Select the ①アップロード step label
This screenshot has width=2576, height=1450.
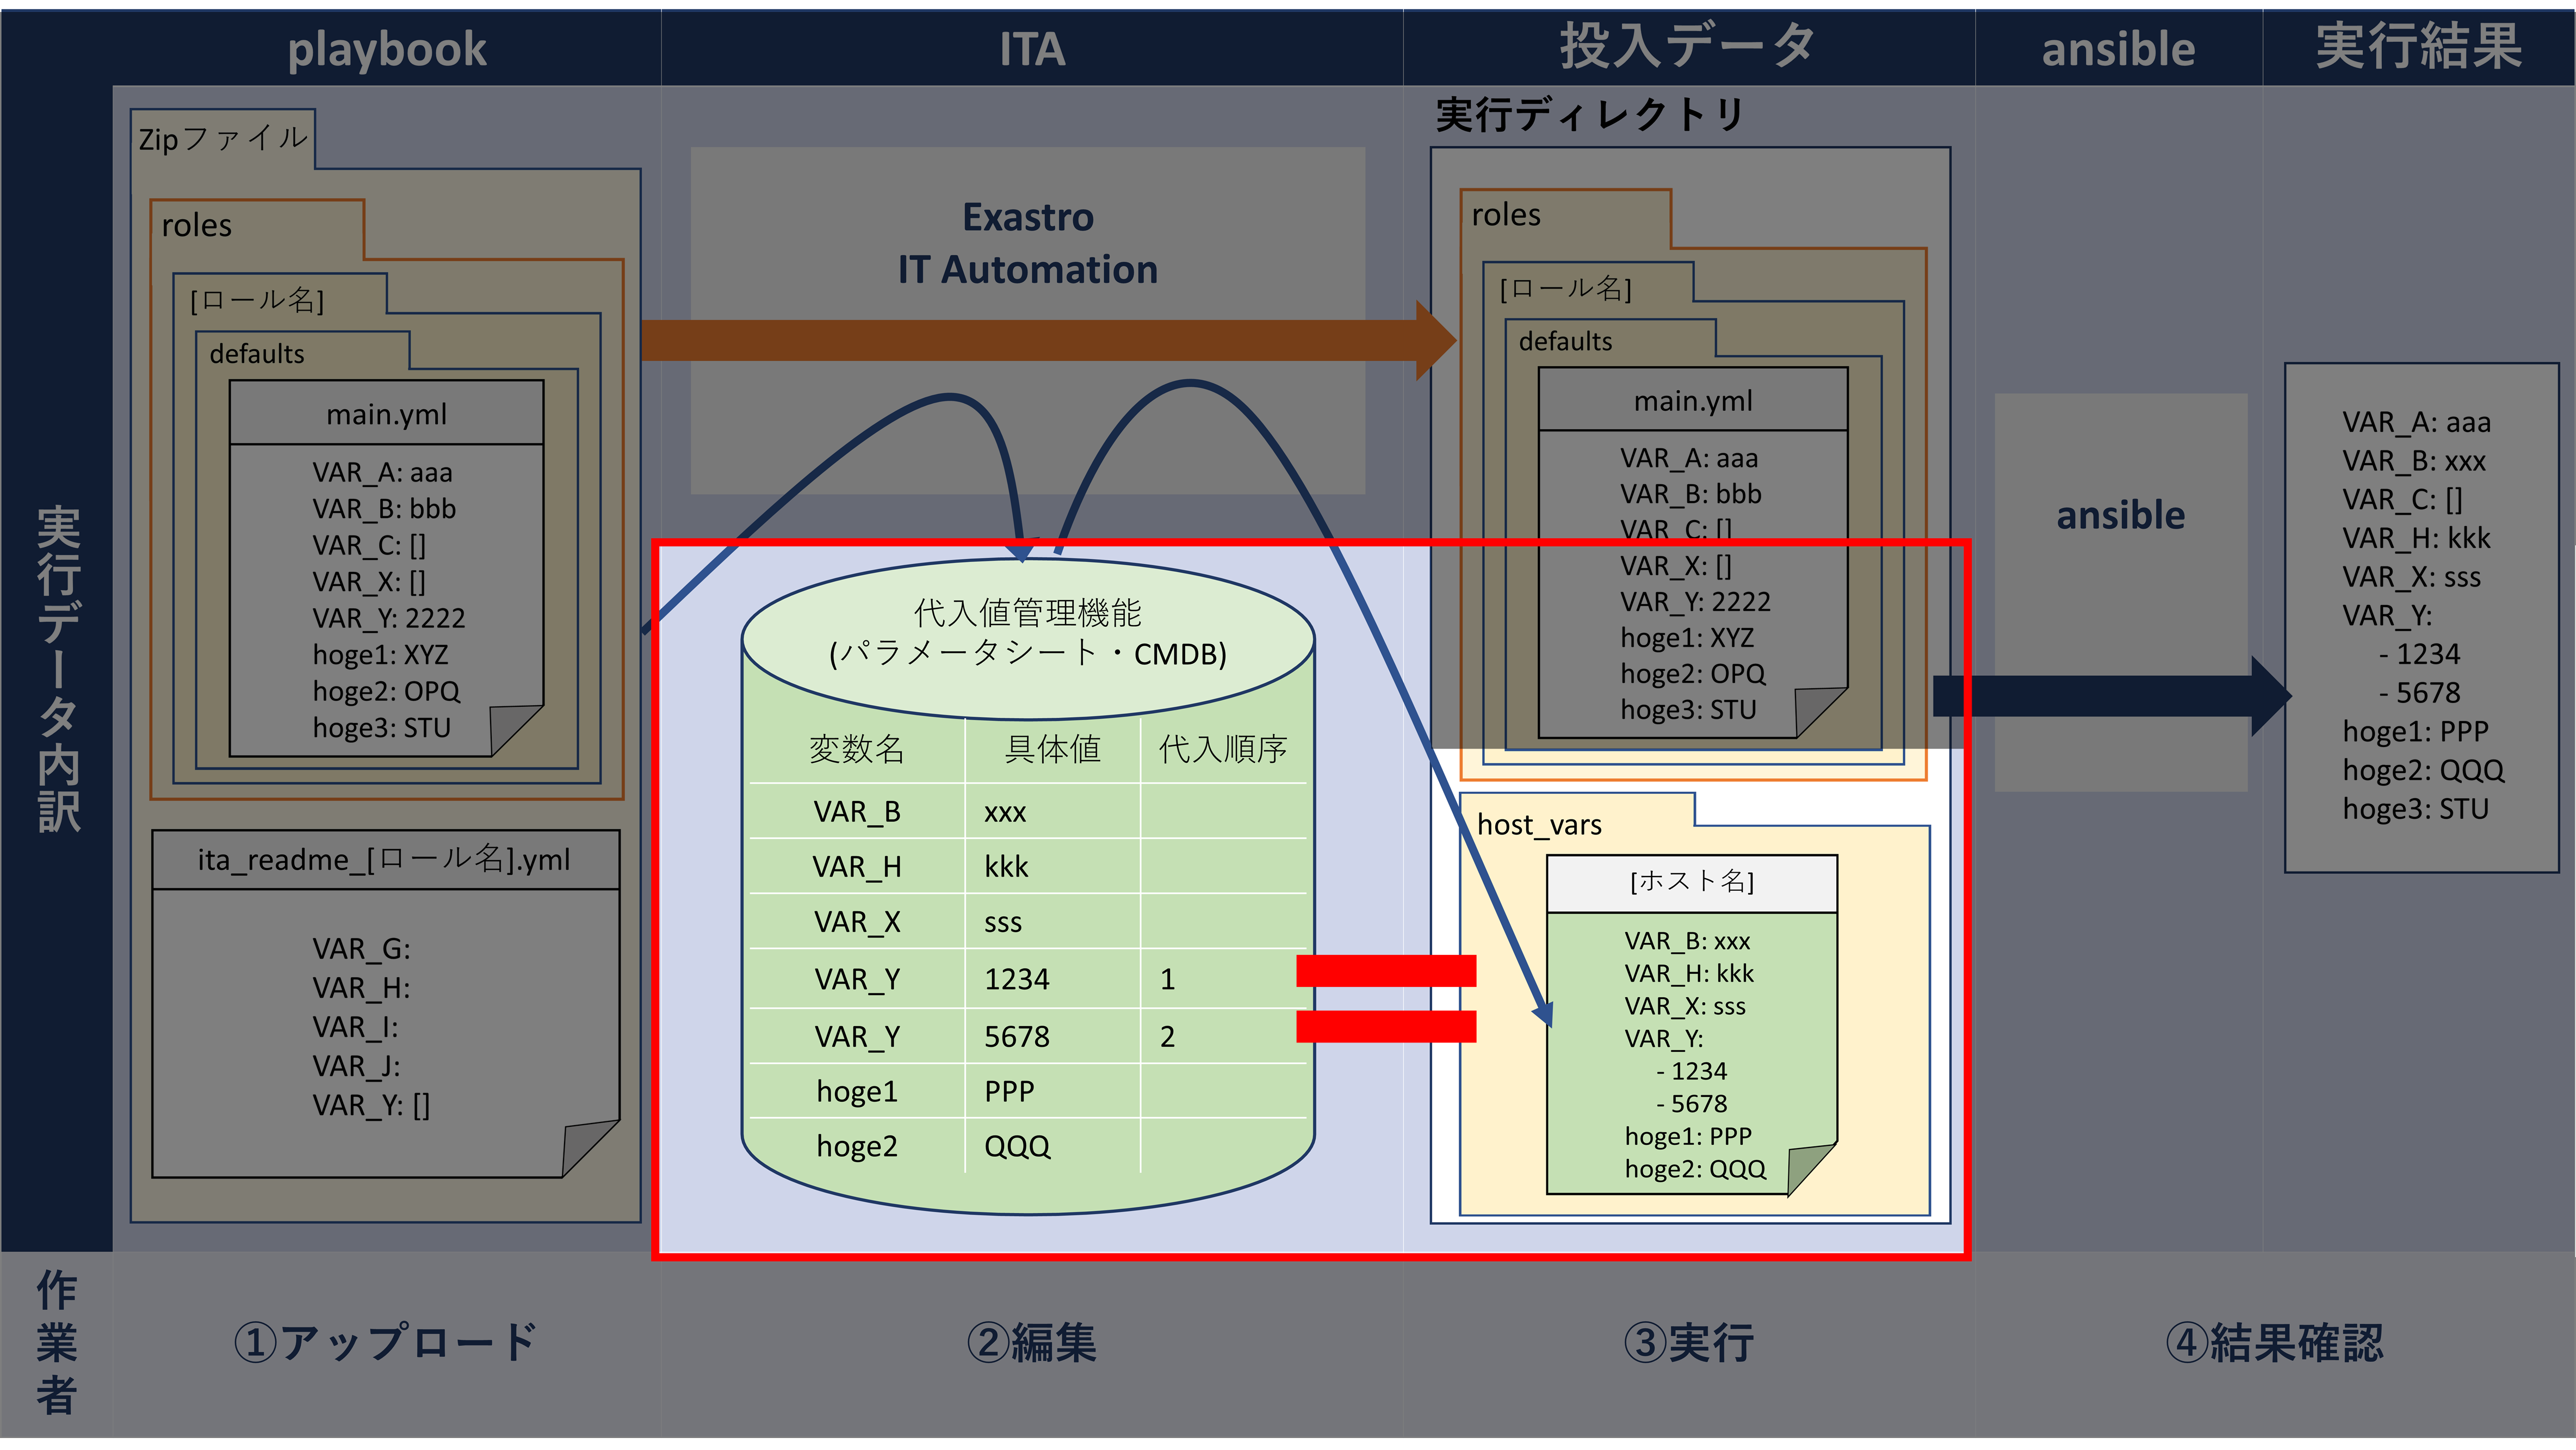tap(386, 1342)
